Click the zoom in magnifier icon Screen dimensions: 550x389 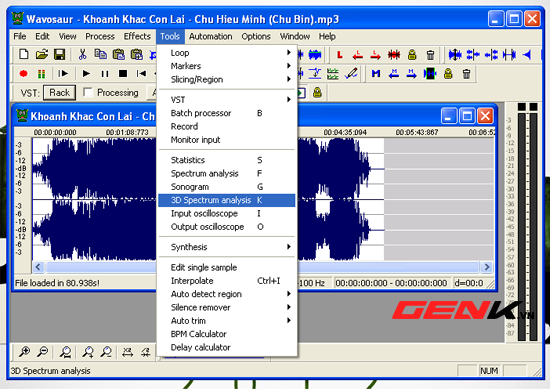24,351
